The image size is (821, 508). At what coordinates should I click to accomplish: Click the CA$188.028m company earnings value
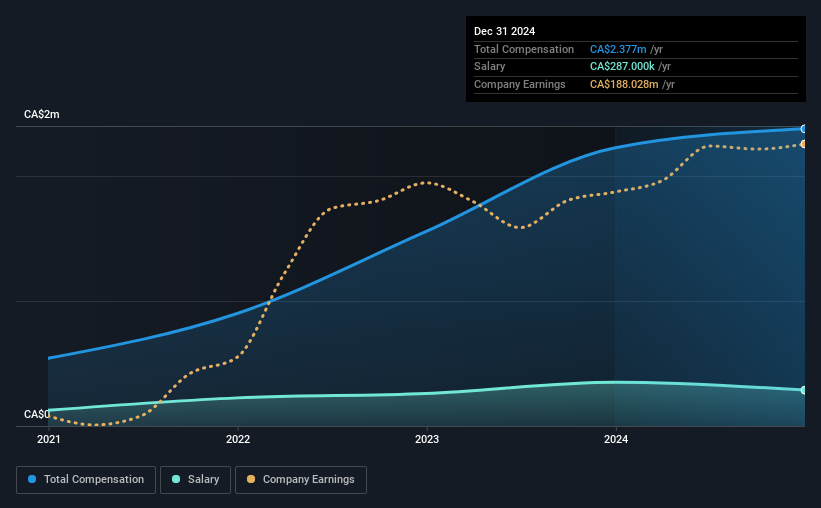[x=624, y=84]
